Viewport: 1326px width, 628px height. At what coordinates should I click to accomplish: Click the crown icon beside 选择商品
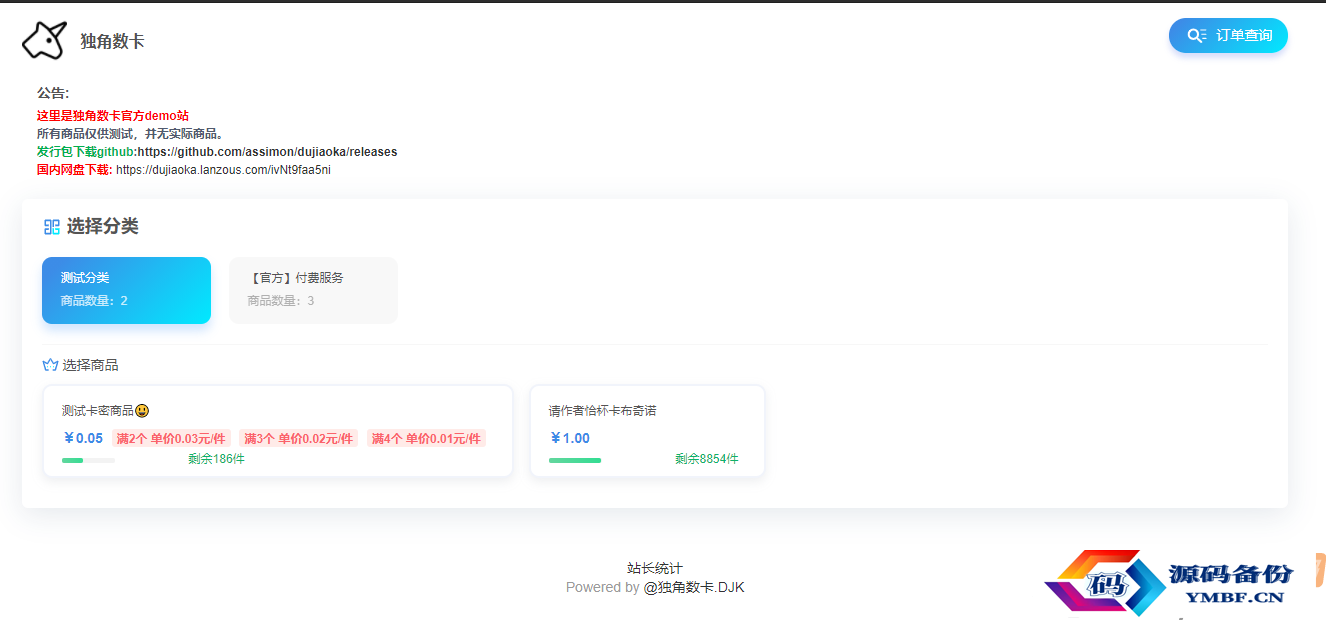coord(50,365)
